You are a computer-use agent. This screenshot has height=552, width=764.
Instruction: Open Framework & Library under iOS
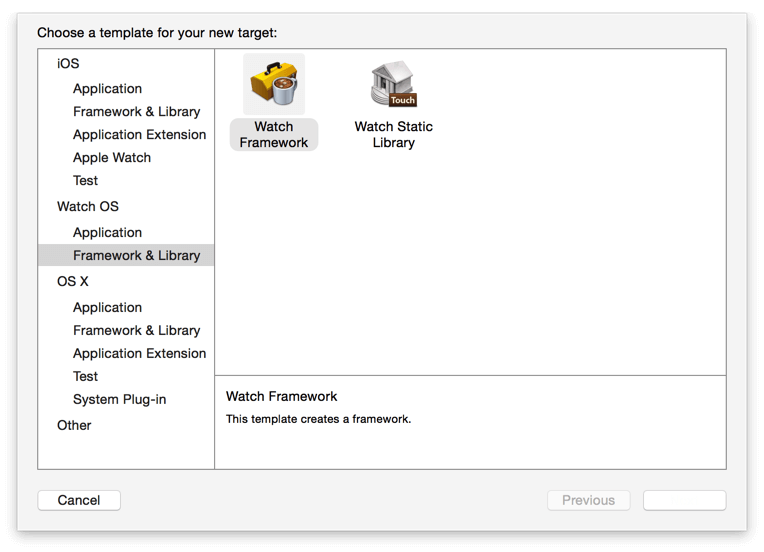(x=136, y=111)
